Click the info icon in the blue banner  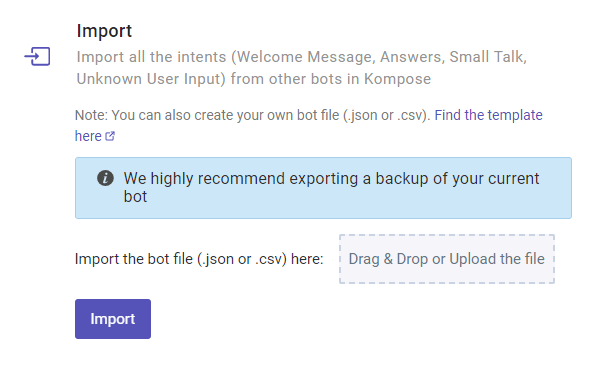tap(105, 178)
